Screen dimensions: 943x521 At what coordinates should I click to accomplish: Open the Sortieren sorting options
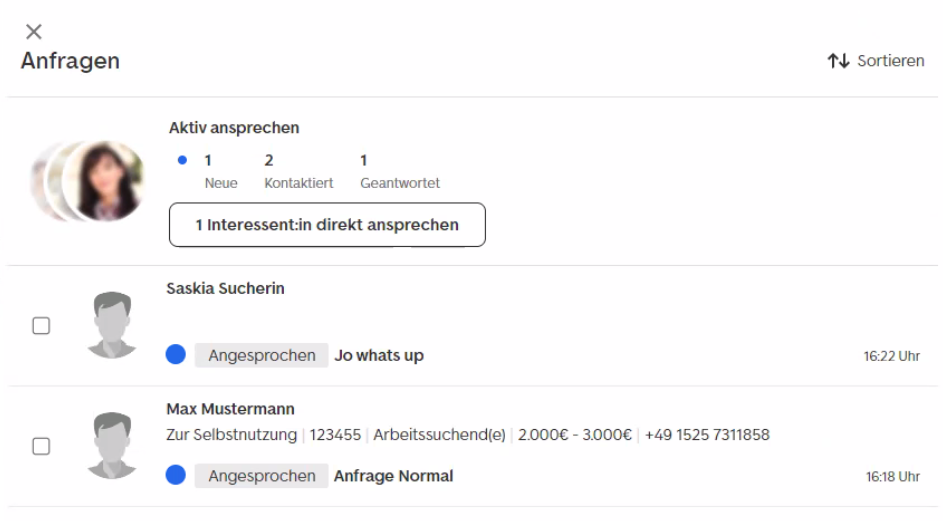876,61
